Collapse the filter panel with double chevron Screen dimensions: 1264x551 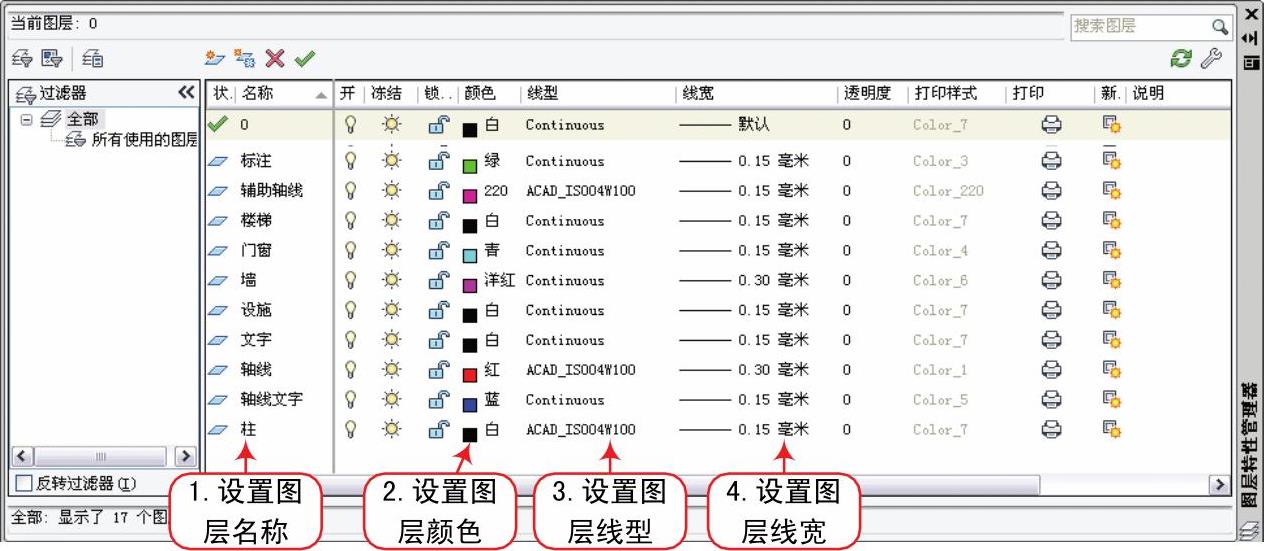point(187,92)
